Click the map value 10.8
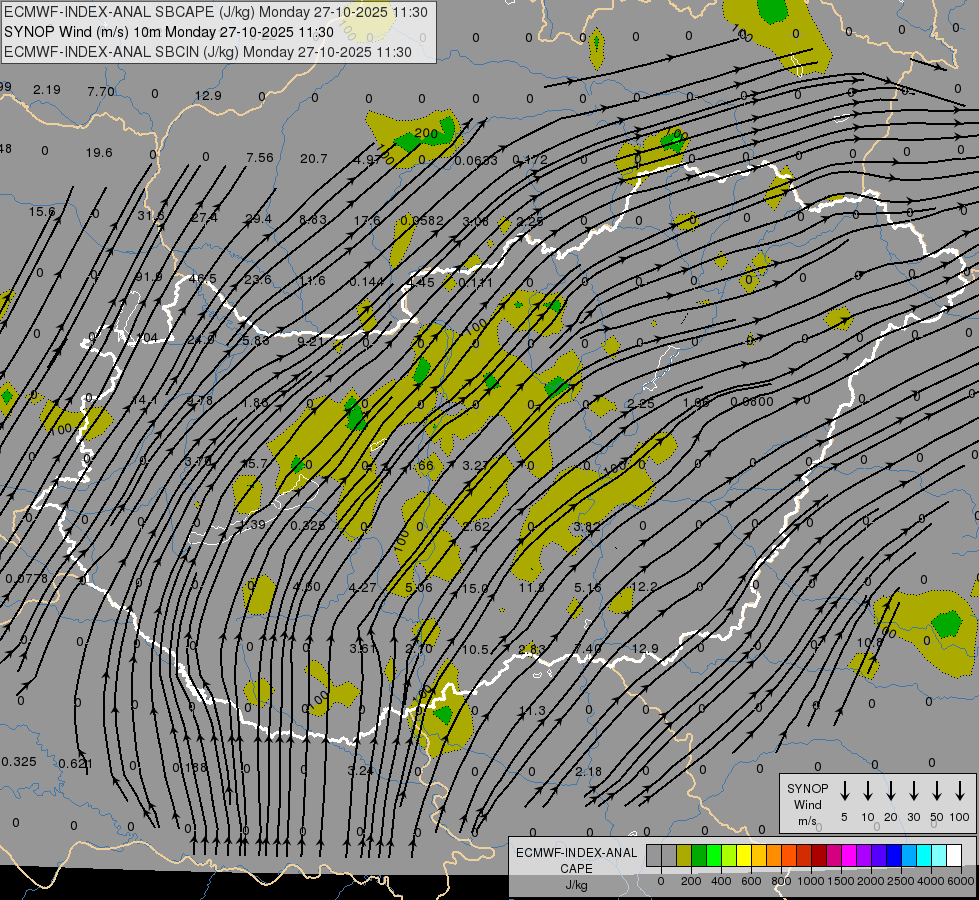The width and height of the screenshot is (979, 900). point(870,643)
